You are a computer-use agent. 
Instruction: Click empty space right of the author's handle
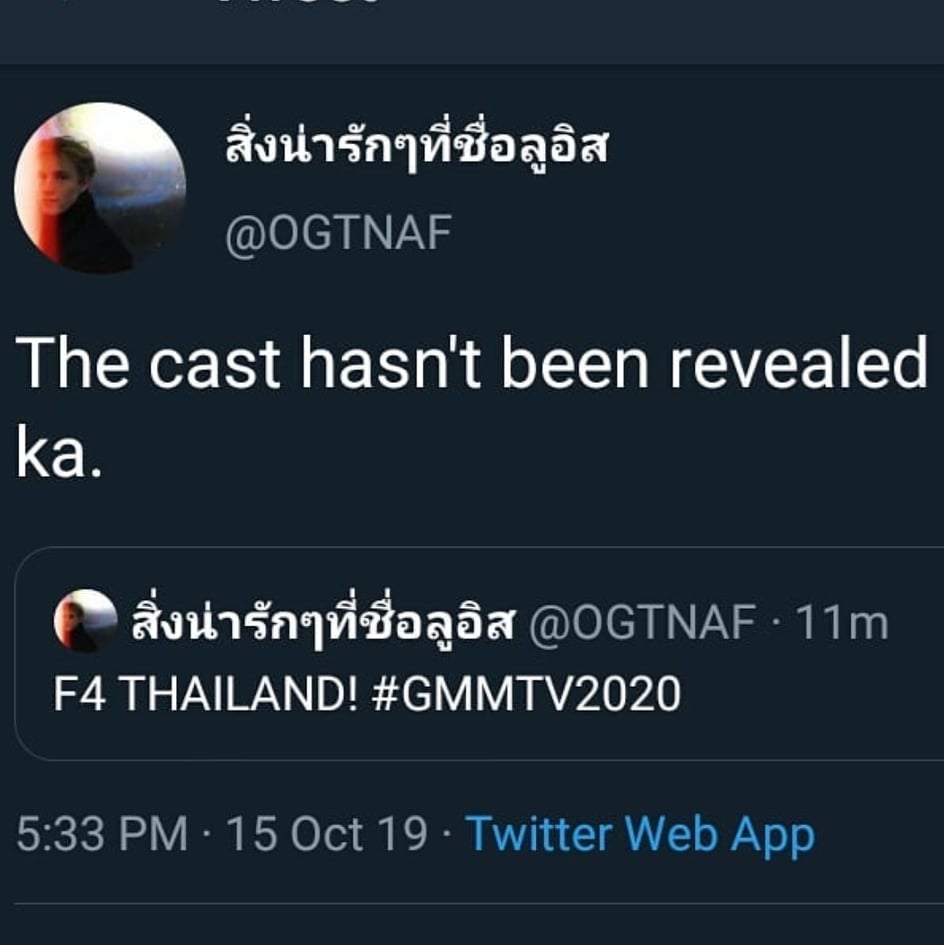coord(700,234)
